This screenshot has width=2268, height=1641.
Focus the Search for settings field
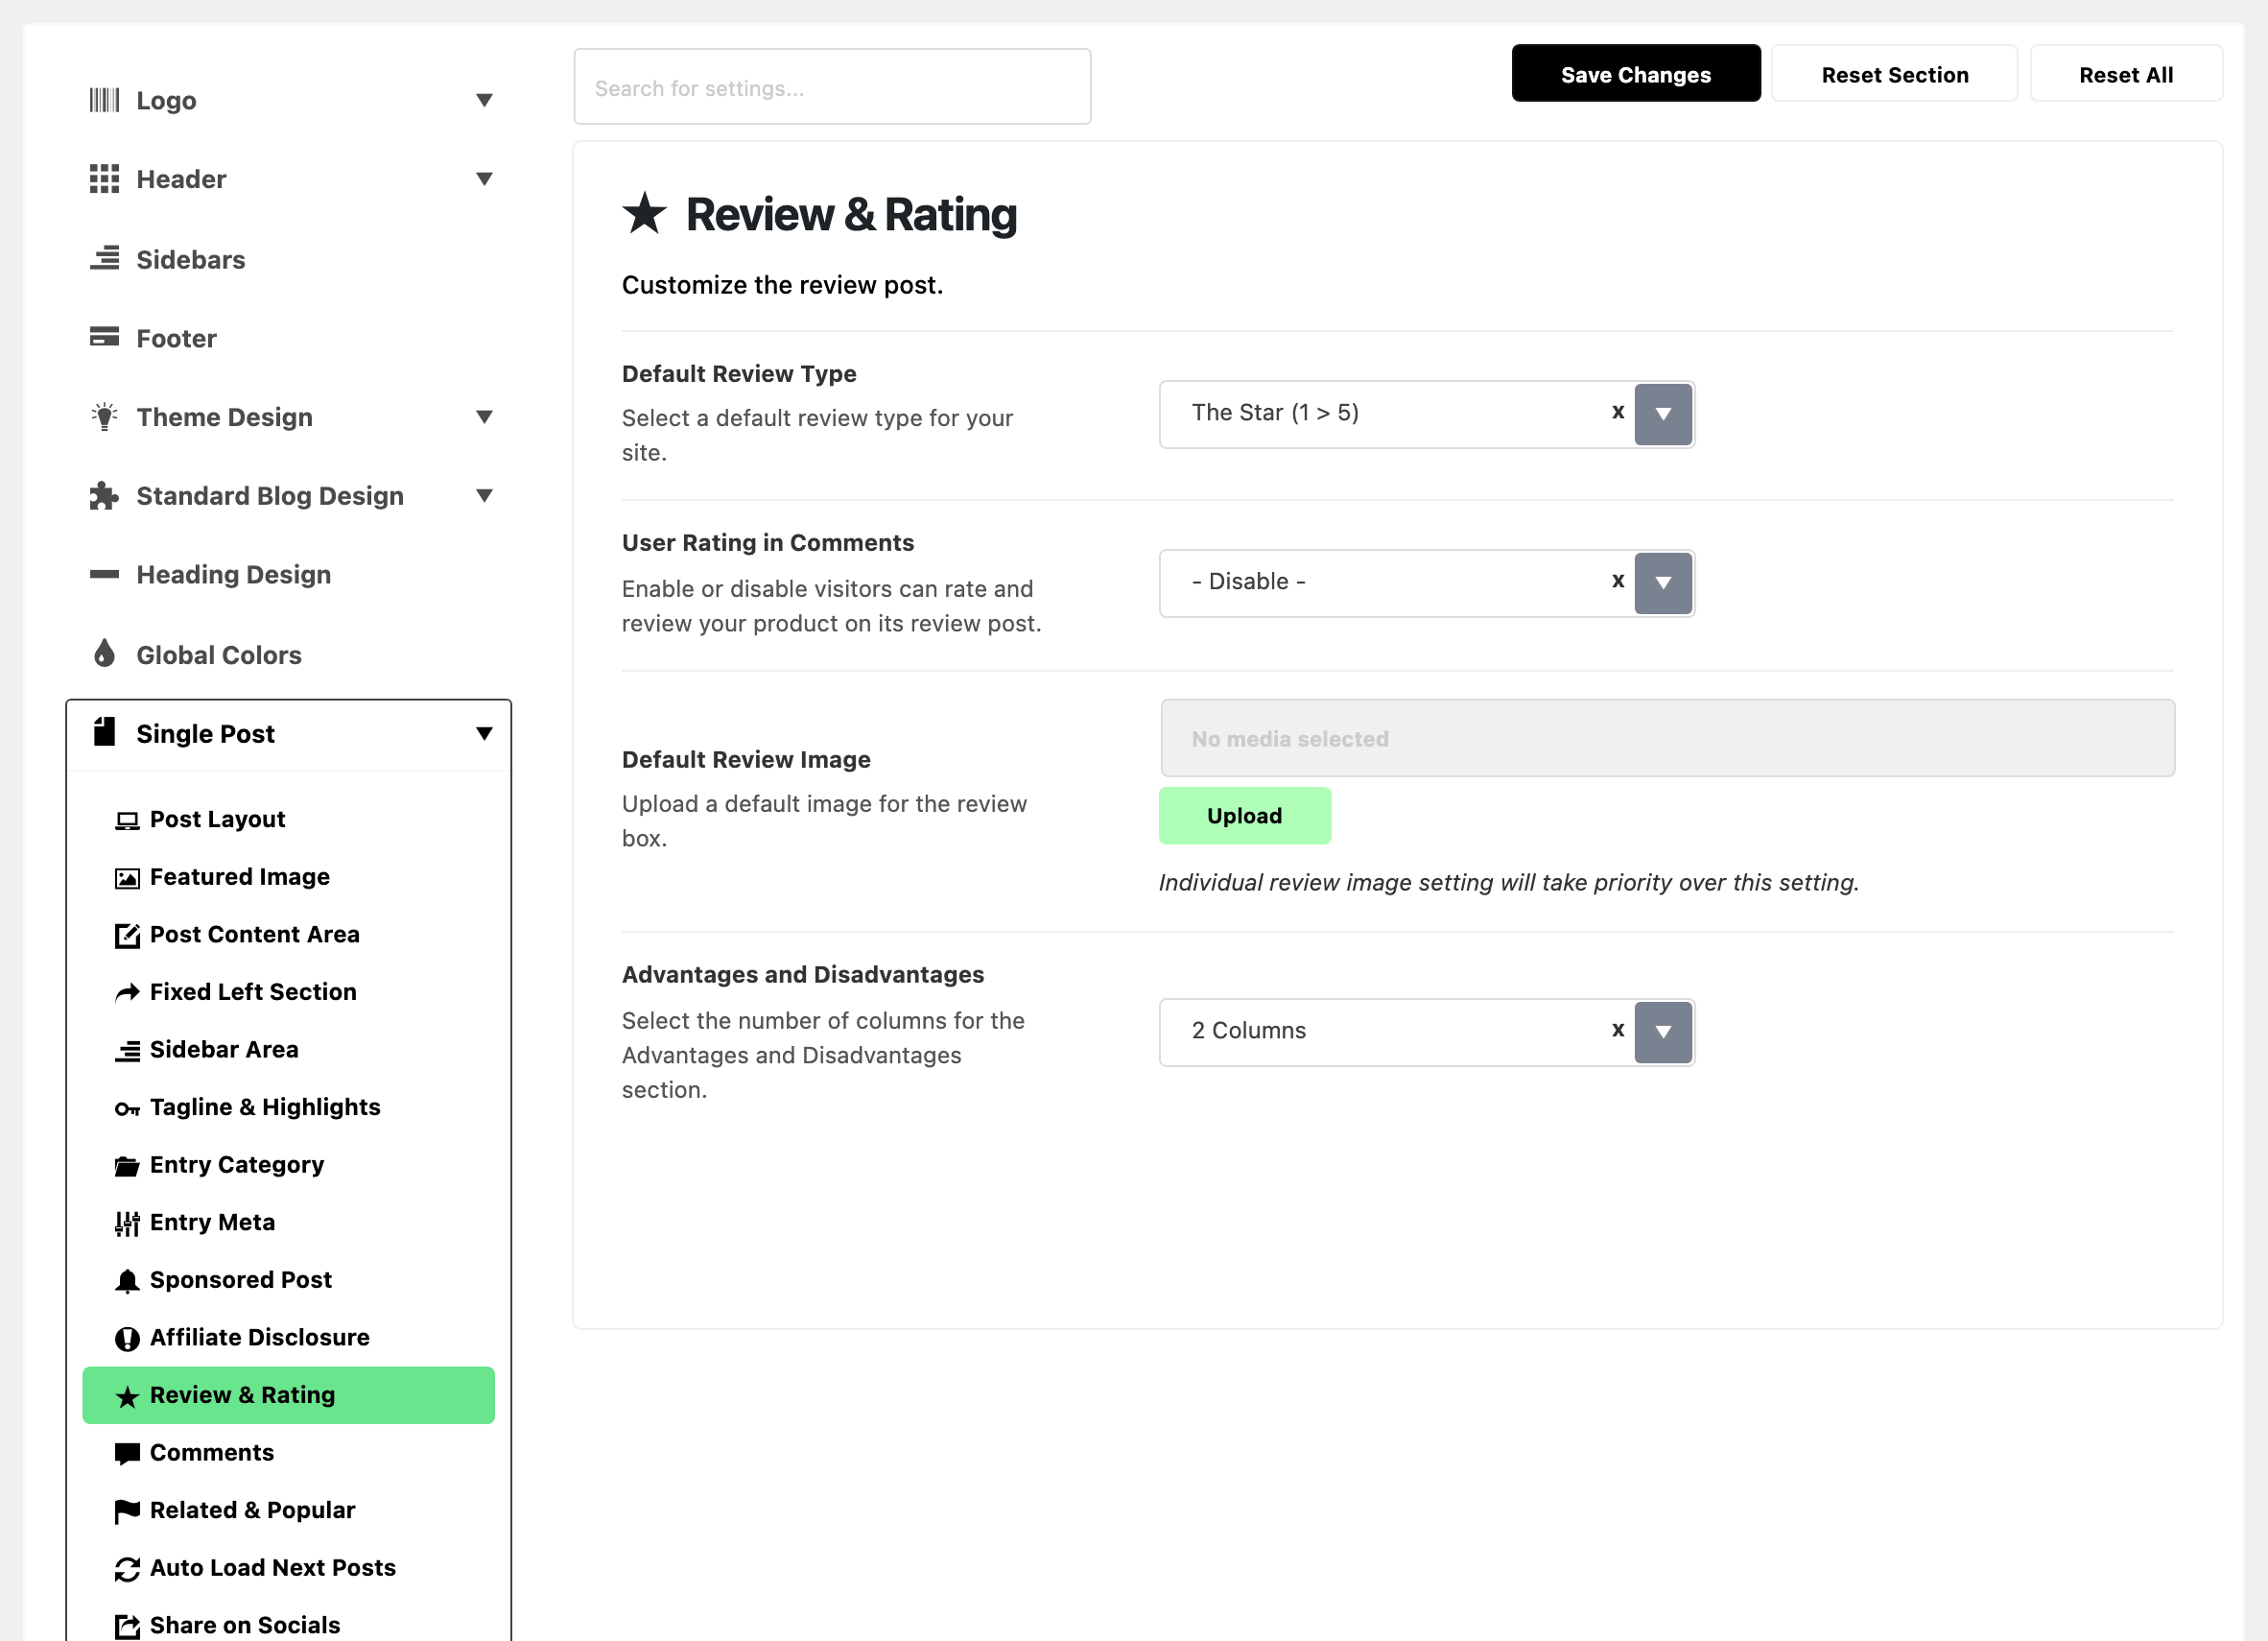click(832, 87)
